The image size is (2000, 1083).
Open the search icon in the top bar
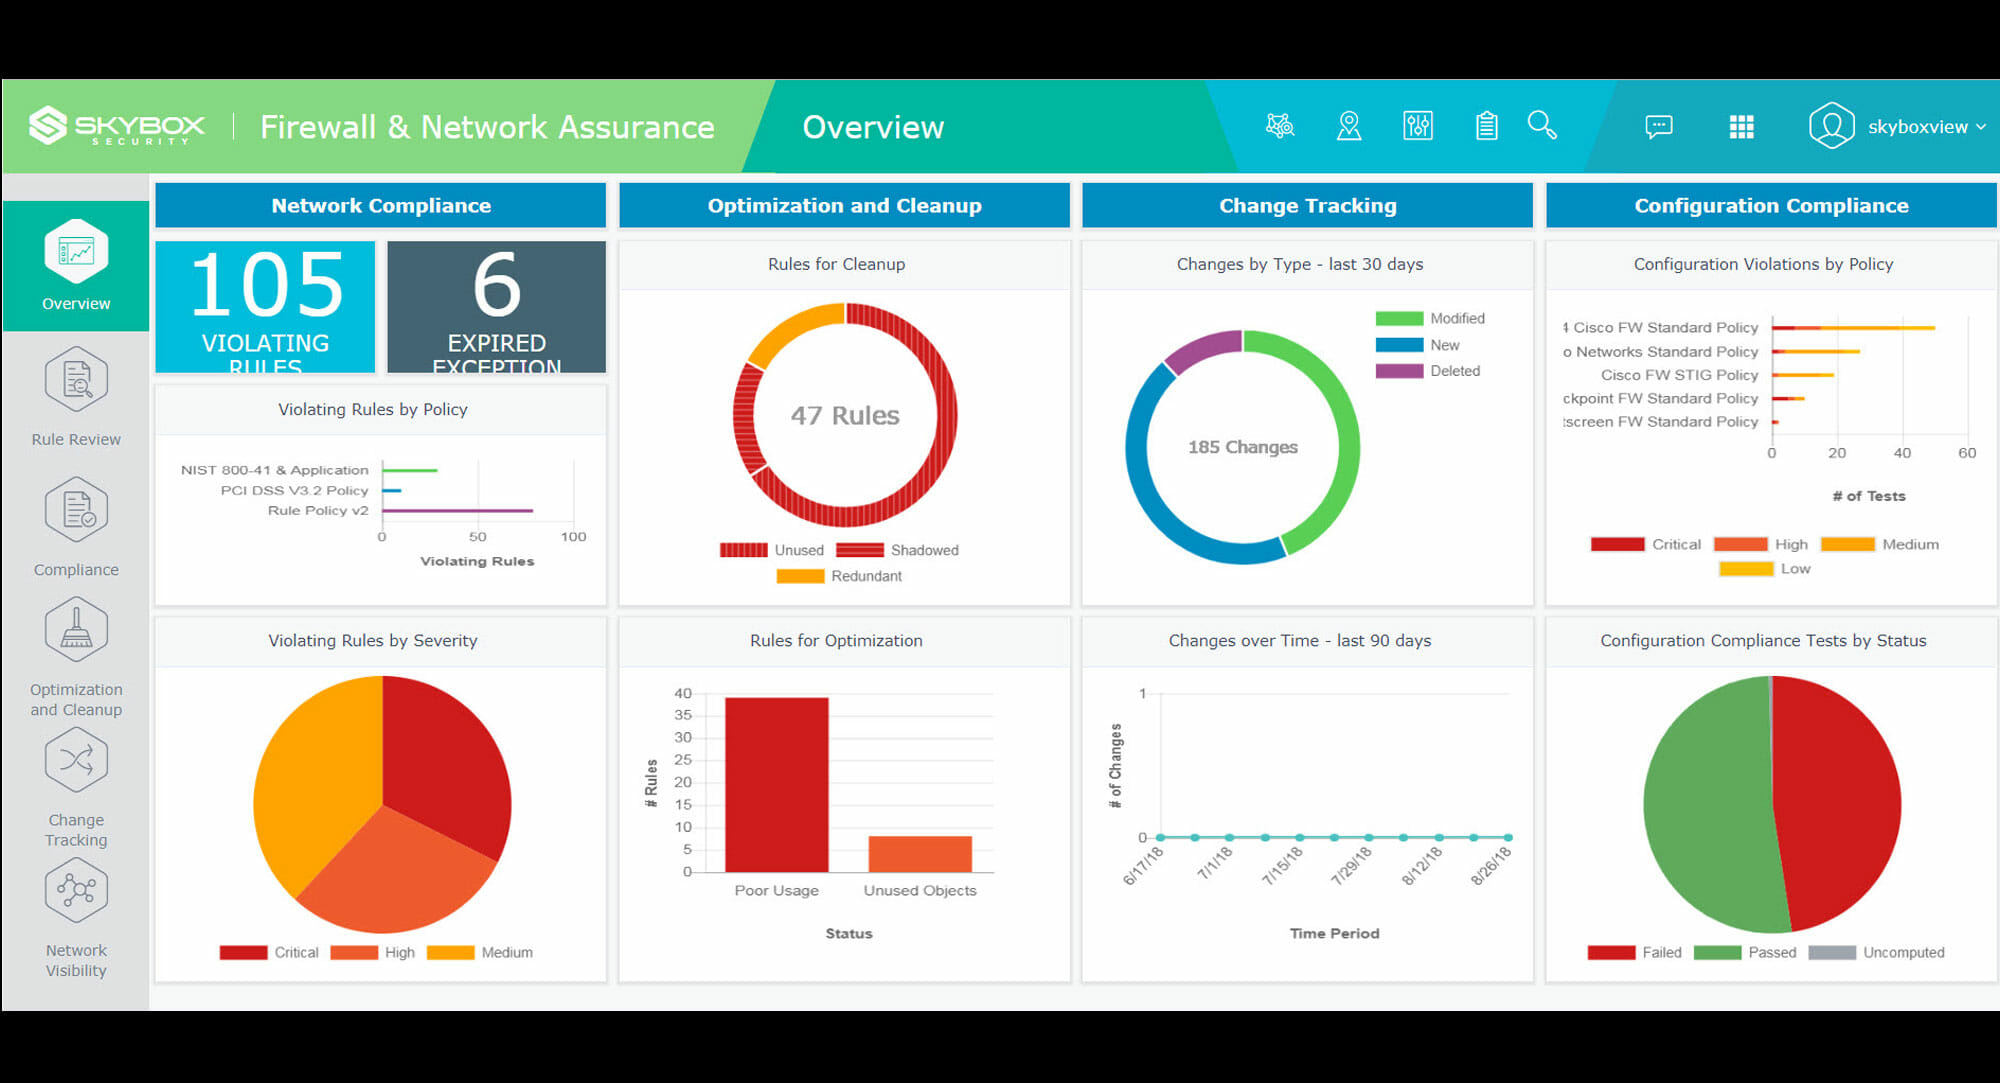coord(1543,126)
